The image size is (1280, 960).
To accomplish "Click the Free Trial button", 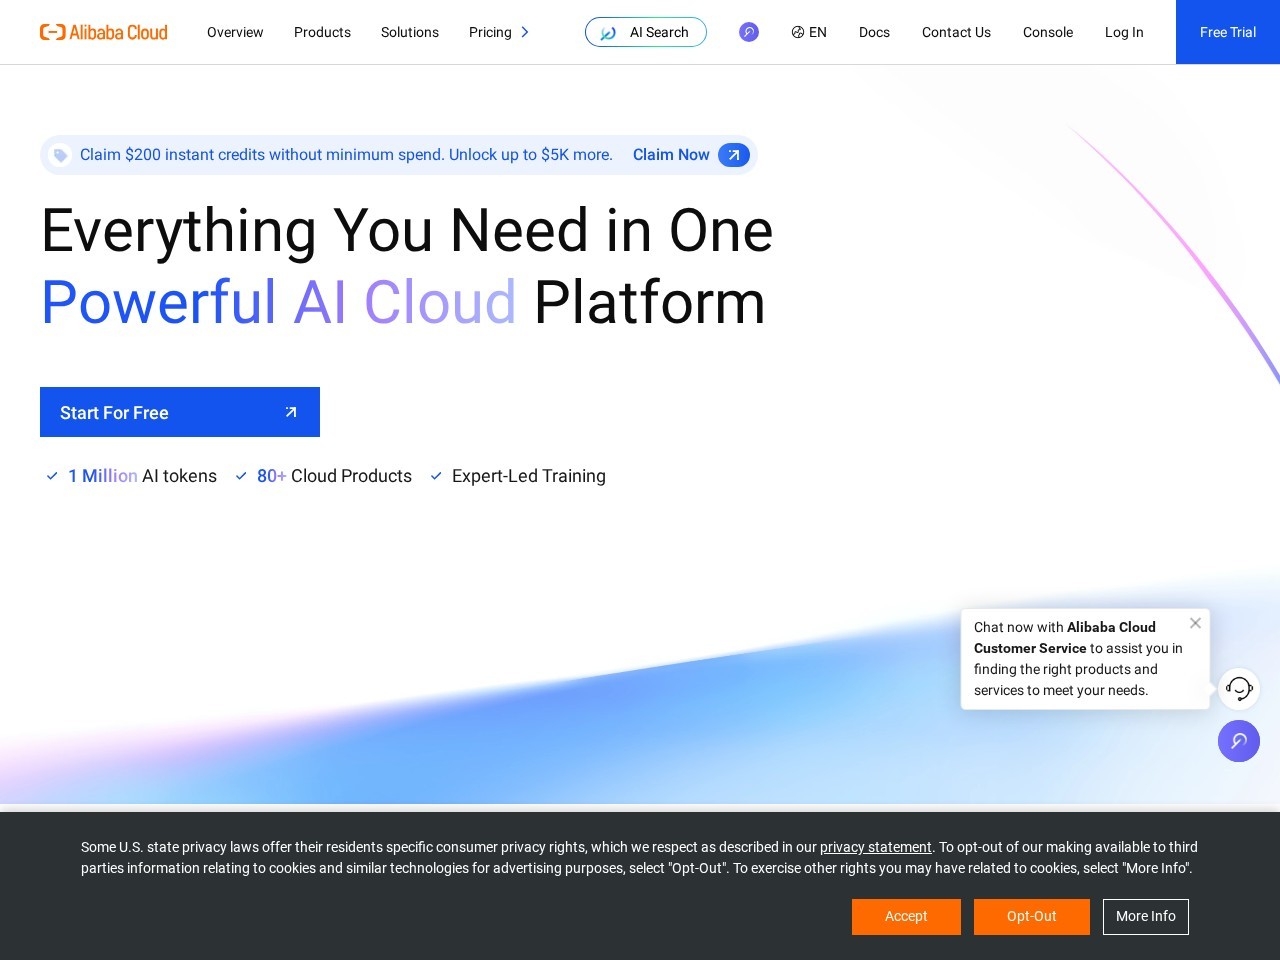I will pos(1228,32).
